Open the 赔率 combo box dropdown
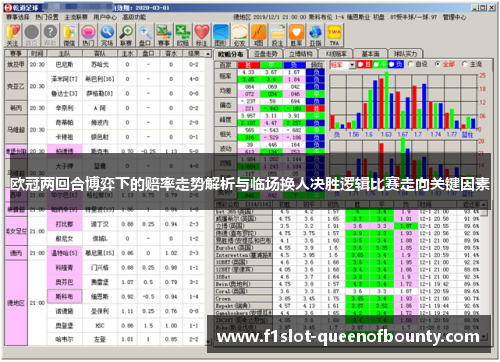Image resolution: width=500 pixels, height=362 pixels. (x=352, y=65)
